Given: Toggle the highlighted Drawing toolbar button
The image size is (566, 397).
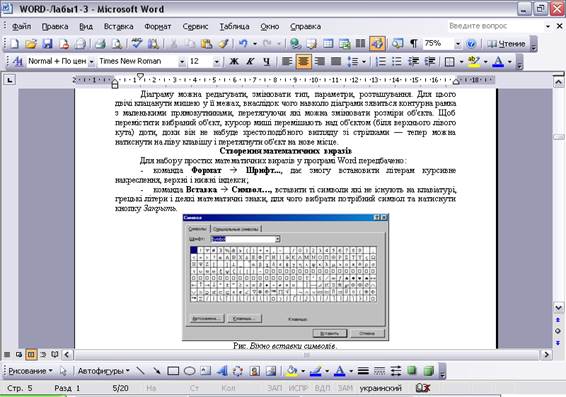Looking at the screenshot, I should 377,44.
